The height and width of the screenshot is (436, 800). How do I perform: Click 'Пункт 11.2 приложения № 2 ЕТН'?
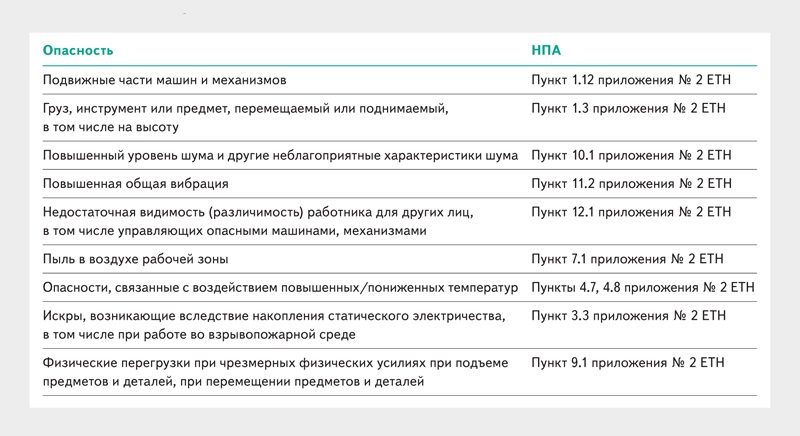632,184
